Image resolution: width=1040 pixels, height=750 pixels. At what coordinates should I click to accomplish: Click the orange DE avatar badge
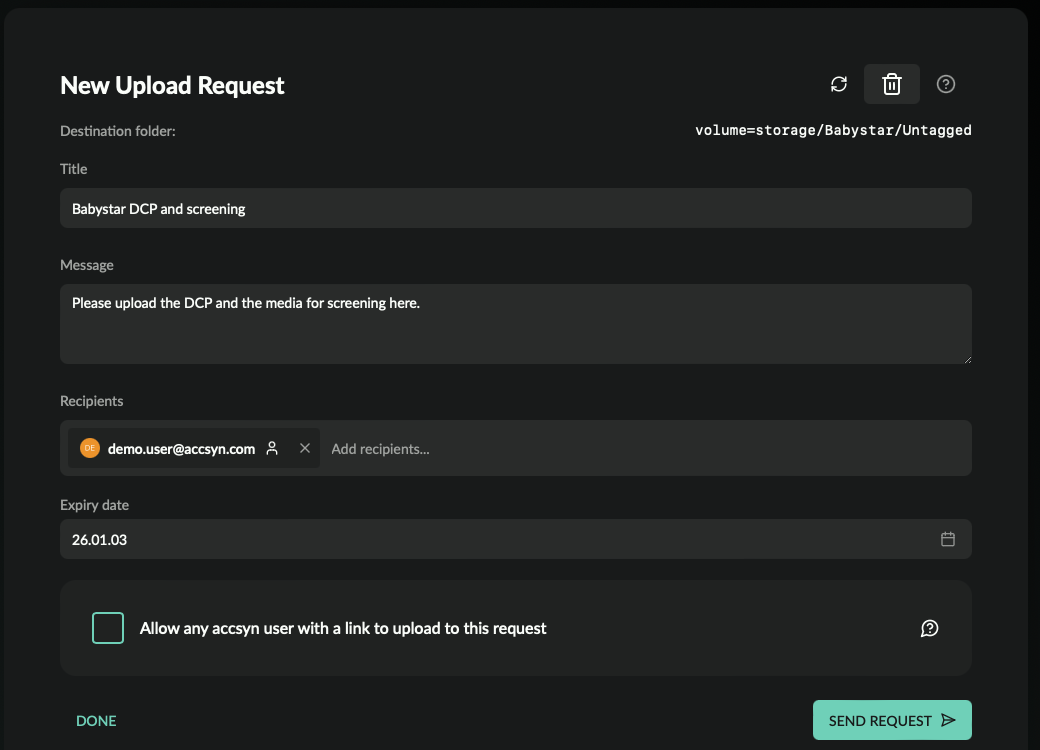90,448
